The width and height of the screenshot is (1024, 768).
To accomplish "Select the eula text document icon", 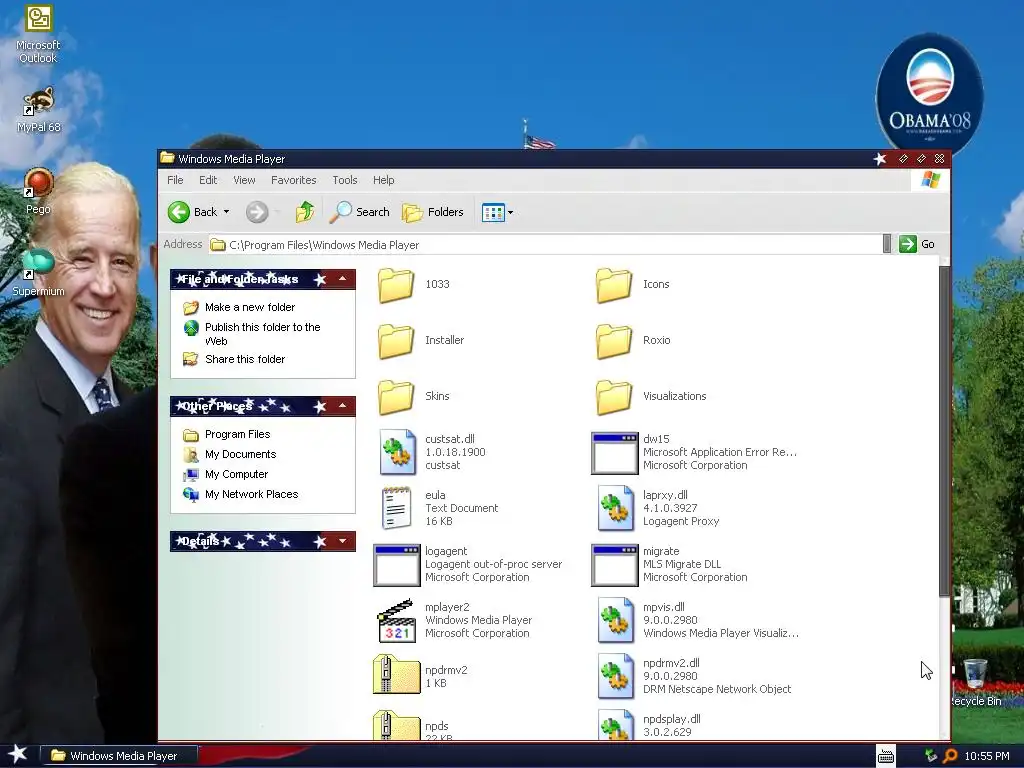I will pyautogui.click(x=396, y=508).
